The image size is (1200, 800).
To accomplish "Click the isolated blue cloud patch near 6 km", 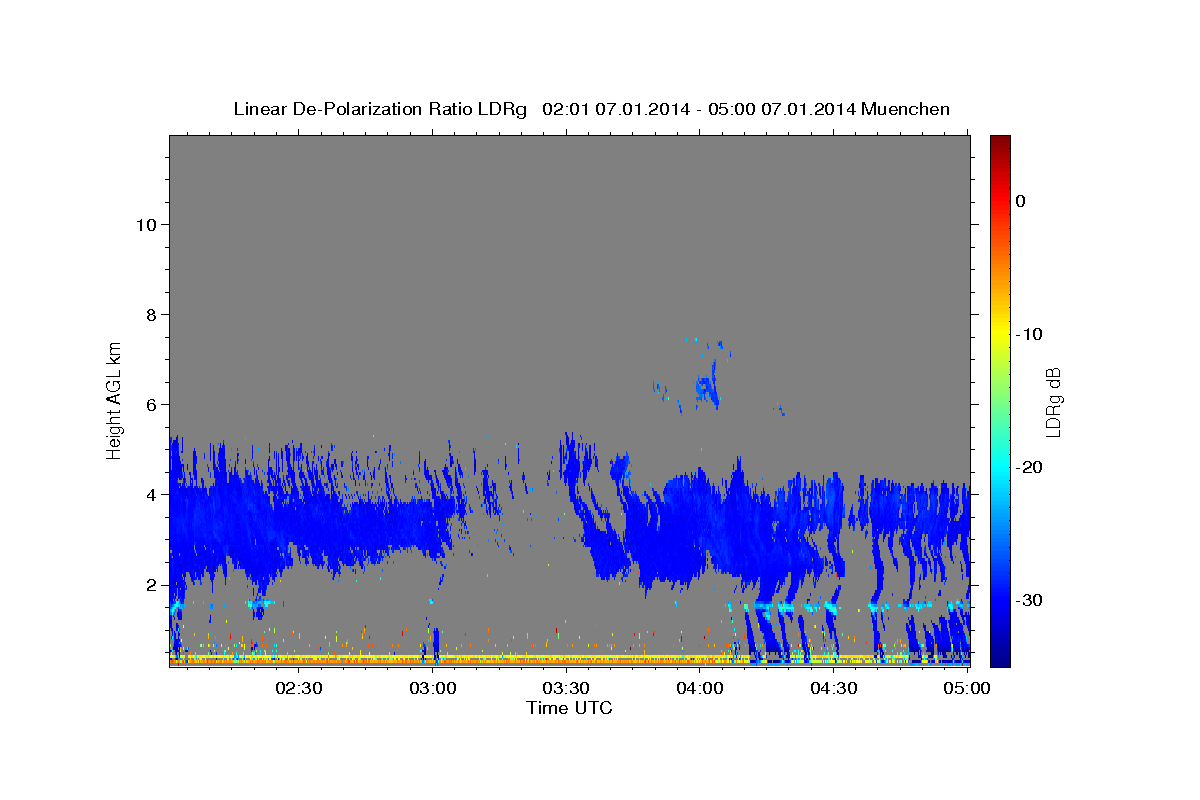I will tap(707, 386).
